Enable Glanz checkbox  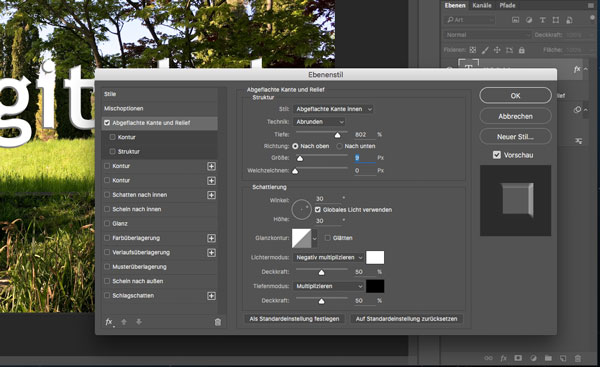click(x=107, y=223)
